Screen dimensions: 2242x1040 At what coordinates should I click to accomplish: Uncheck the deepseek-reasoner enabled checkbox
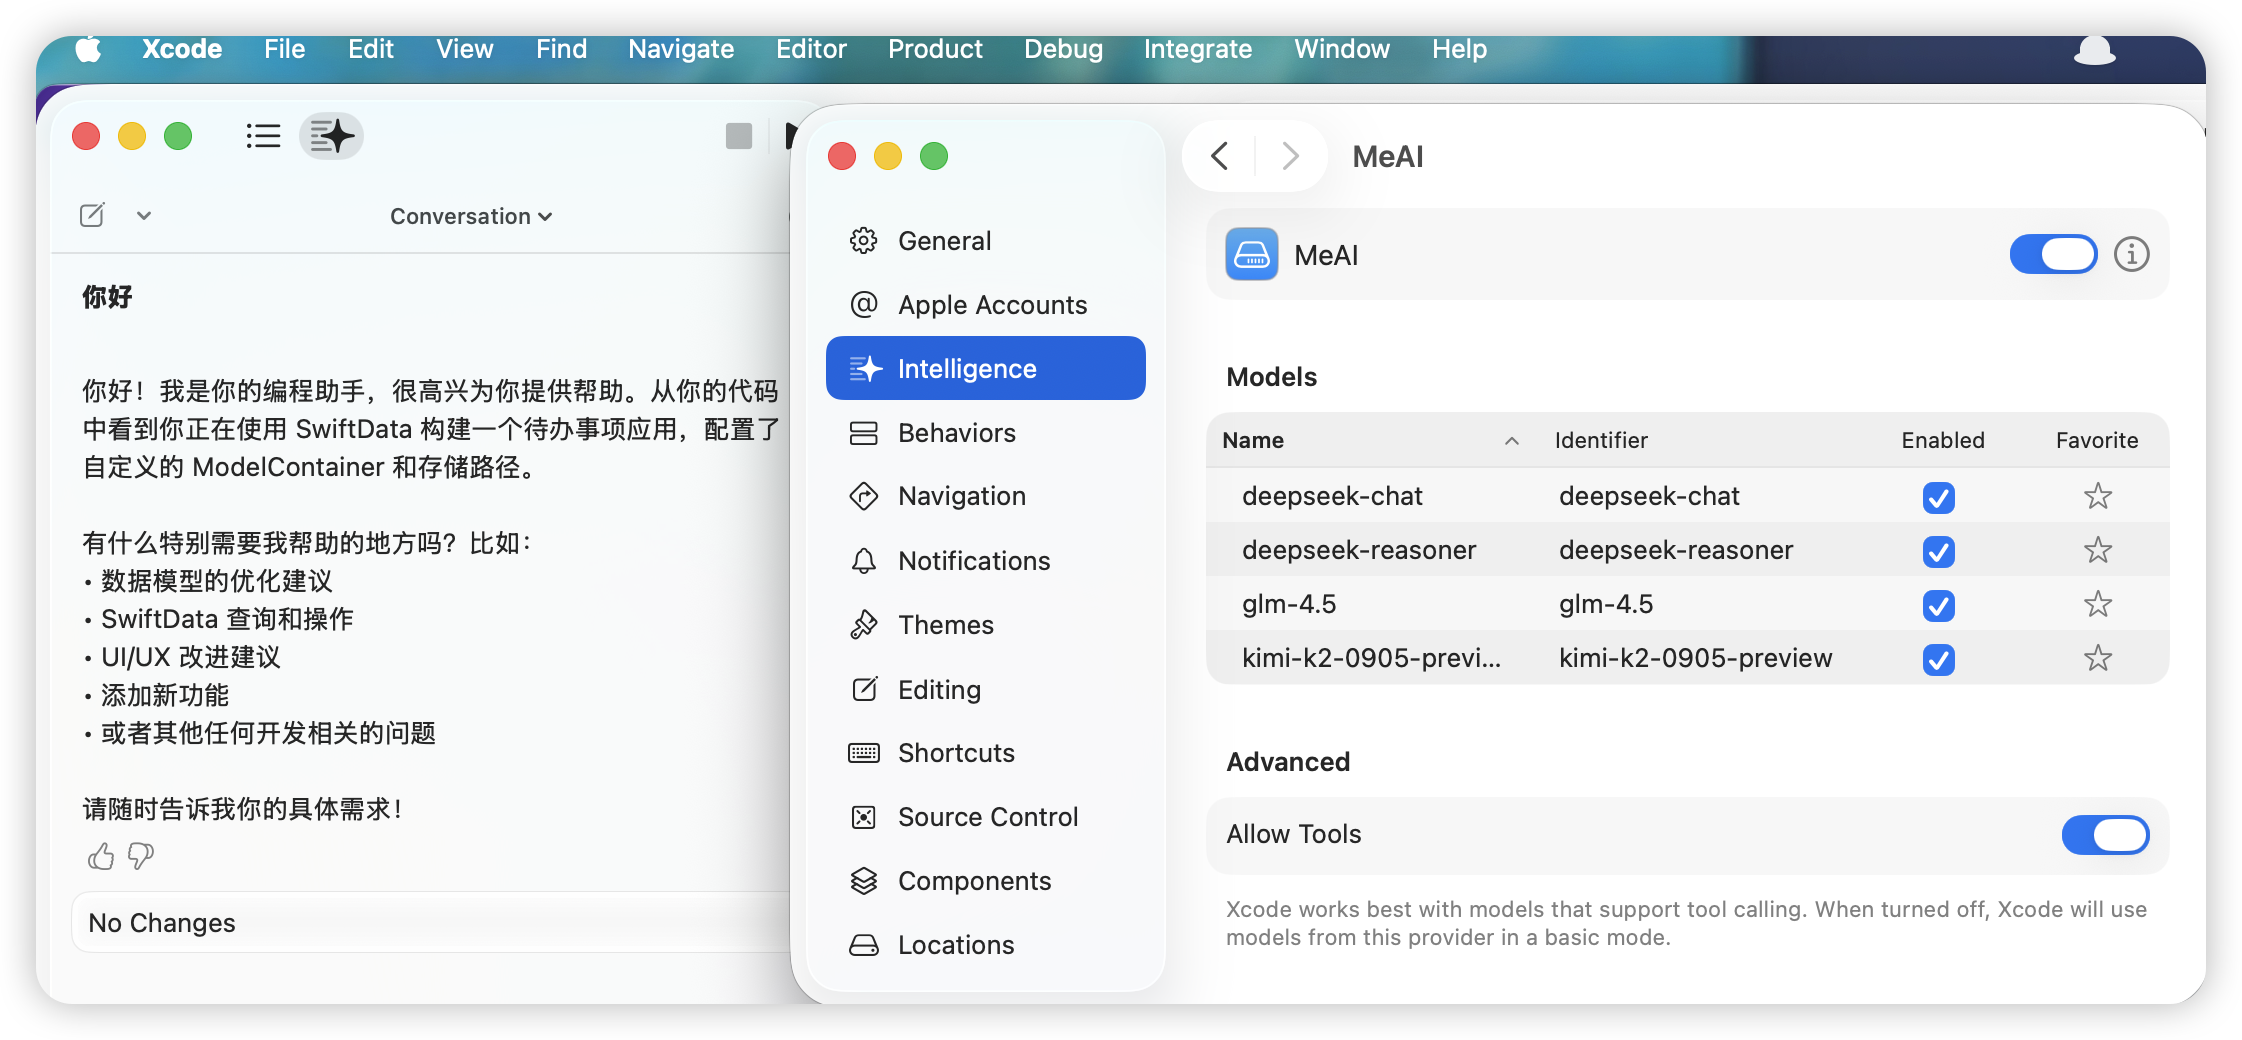(1938, 551)
